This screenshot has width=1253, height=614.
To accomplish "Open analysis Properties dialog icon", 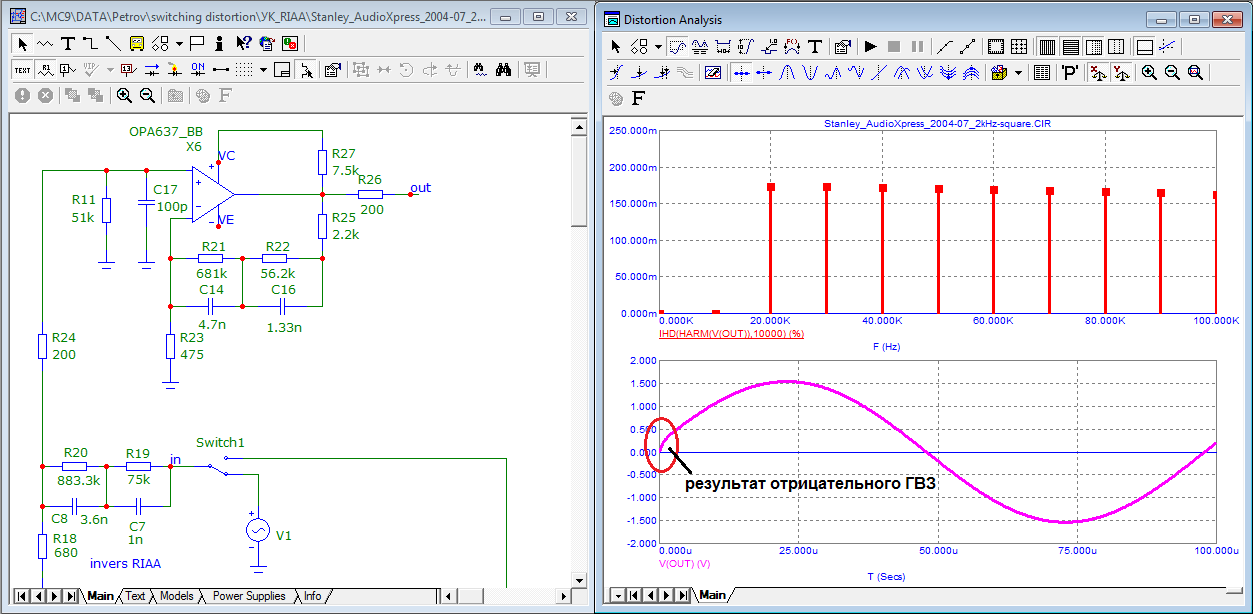I will tap(842, 46).
